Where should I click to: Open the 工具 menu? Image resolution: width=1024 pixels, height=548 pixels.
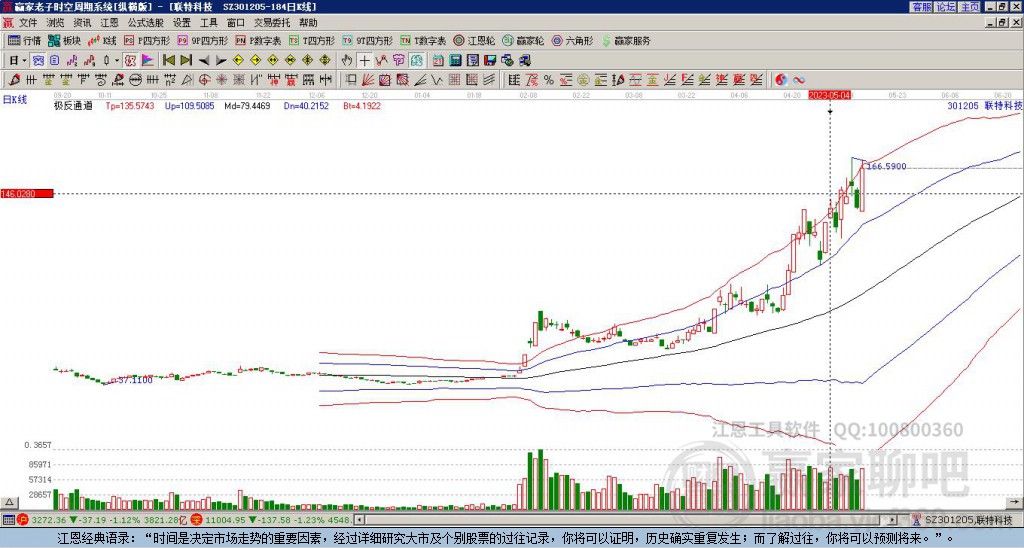208,23
